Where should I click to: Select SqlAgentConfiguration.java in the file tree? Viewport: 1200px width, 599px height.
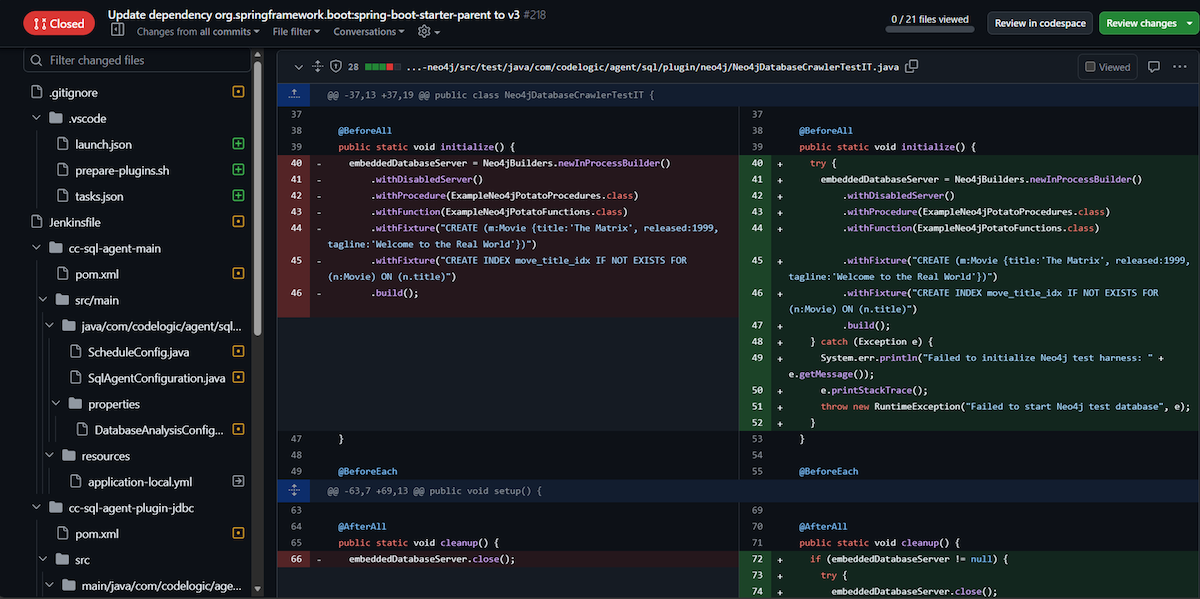(156, 378)
